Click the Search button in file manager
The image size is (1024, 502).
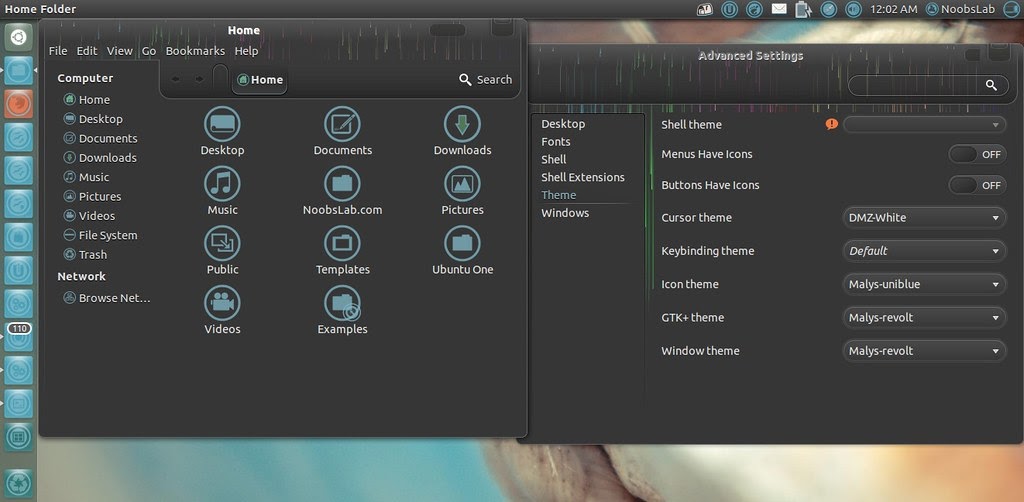(x=485, y=80)
